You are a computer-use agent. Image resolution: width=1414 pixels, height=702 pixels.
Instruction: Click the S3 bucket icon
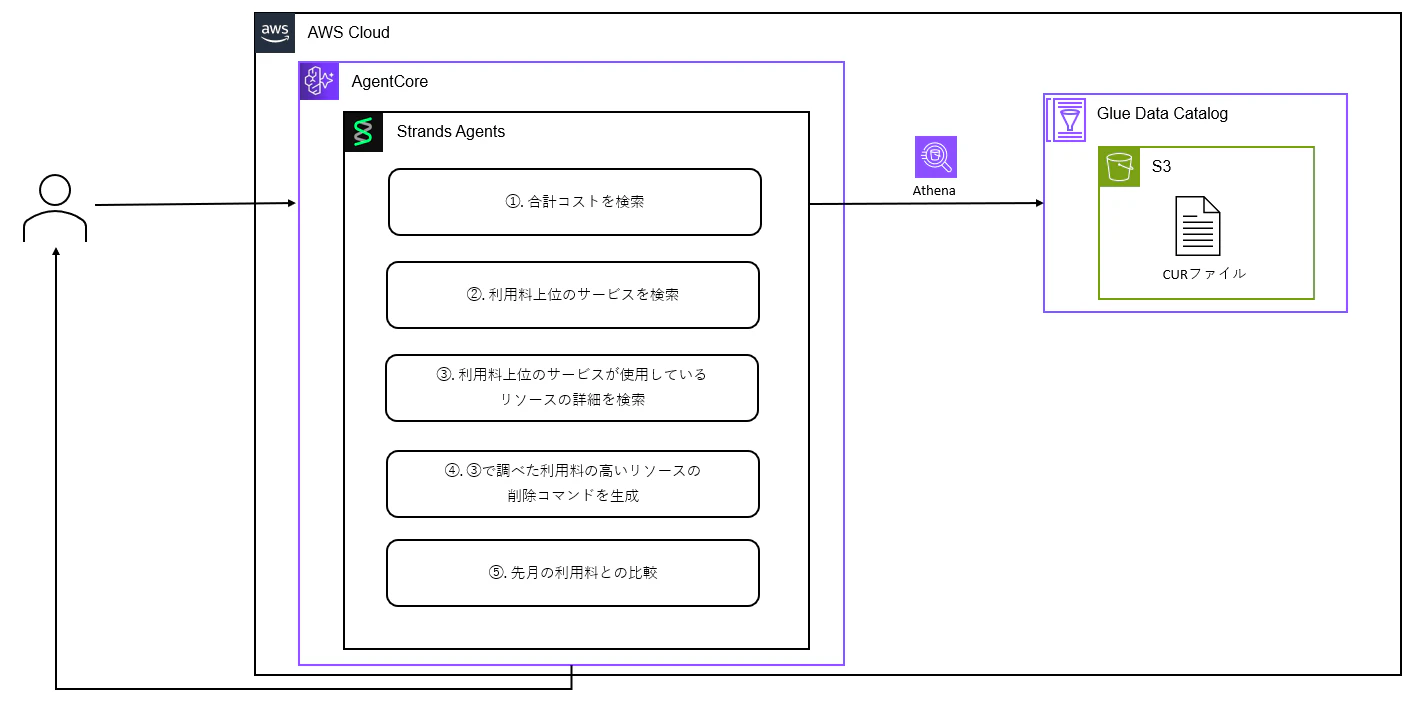pyautogui.click(x=1119, y=167)
